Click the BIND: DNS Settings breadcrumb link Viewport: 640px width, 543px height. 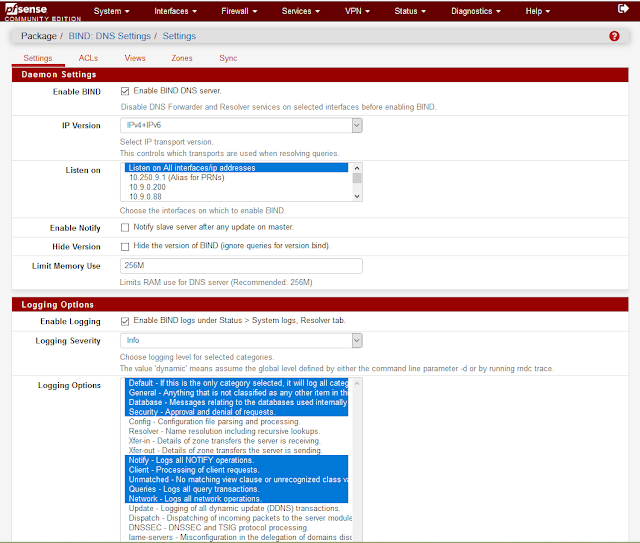[x=112, y=36]
